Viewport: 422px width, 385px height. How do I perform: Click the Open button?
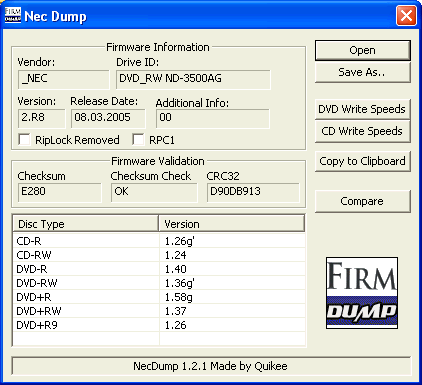click(x=363, y=50)
